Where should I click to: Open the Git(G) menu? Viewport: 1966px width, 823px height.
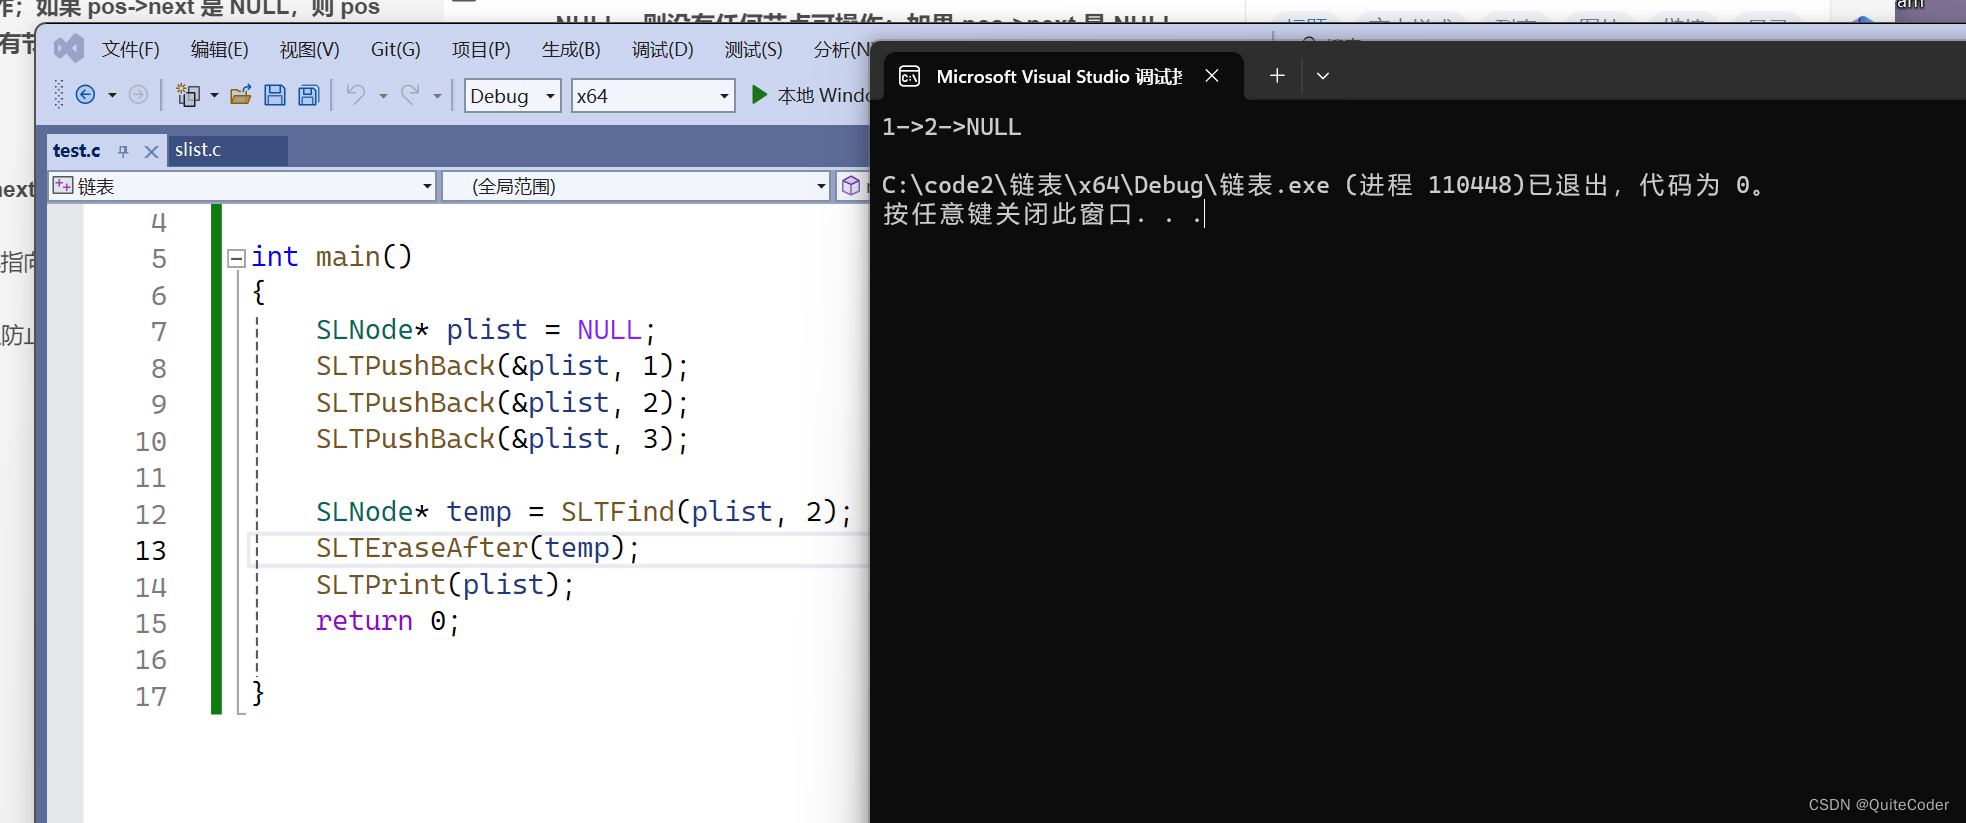[396, 49]
